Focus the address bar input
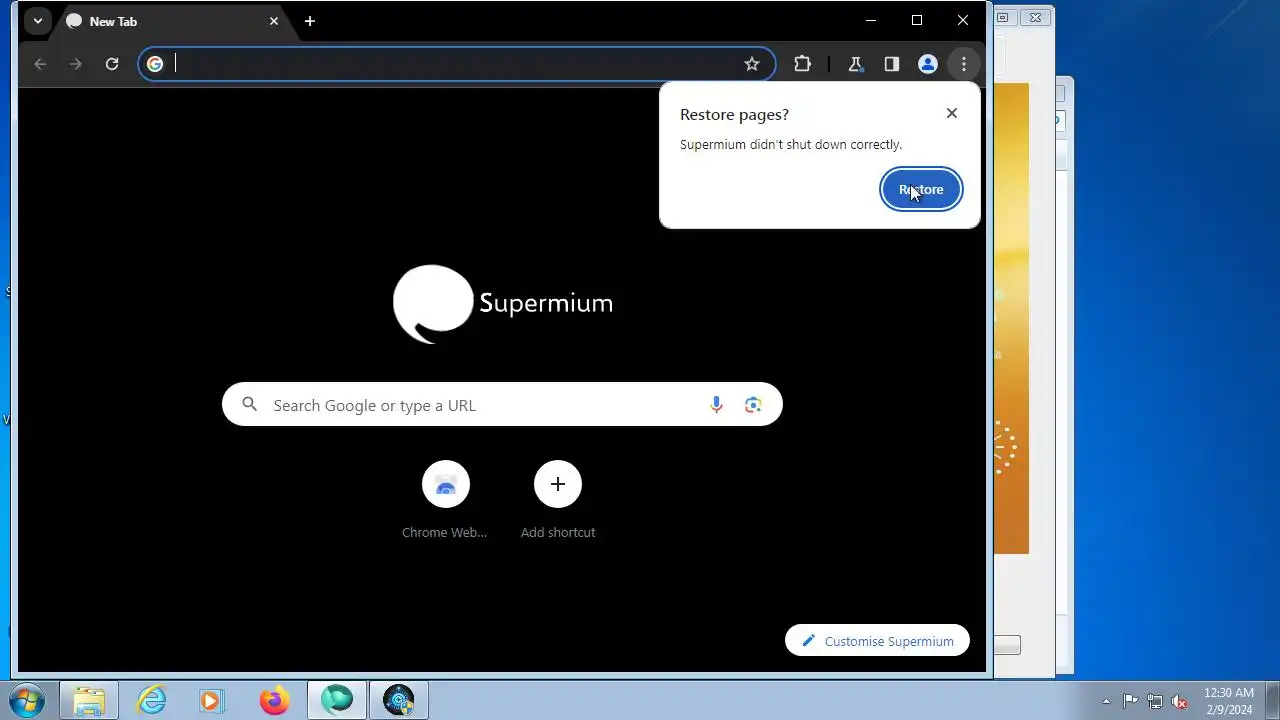1280x720 pixels. tap(455, 64)
